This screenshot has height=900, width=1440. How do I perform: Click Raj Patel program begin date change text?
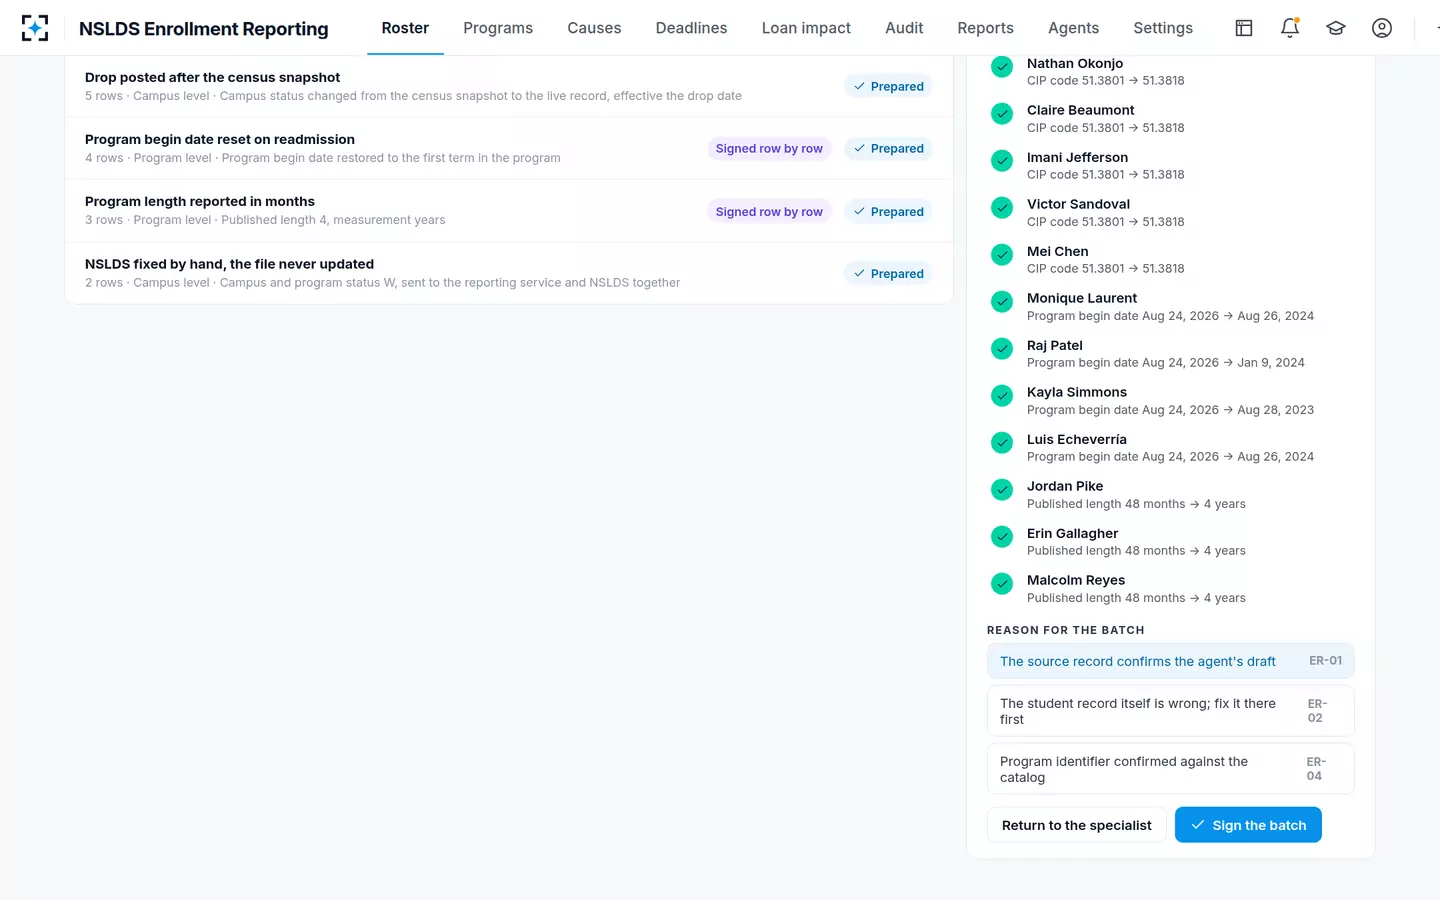(1165, 363)
